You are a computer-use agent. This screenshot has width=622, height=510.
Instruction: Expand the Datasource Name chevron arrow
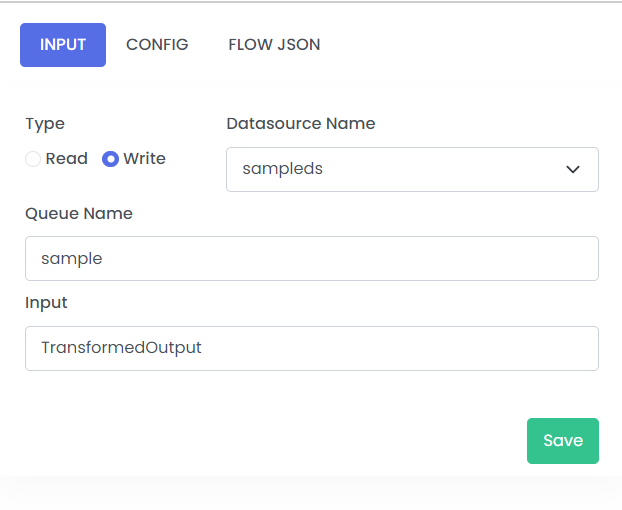[573, 169]
